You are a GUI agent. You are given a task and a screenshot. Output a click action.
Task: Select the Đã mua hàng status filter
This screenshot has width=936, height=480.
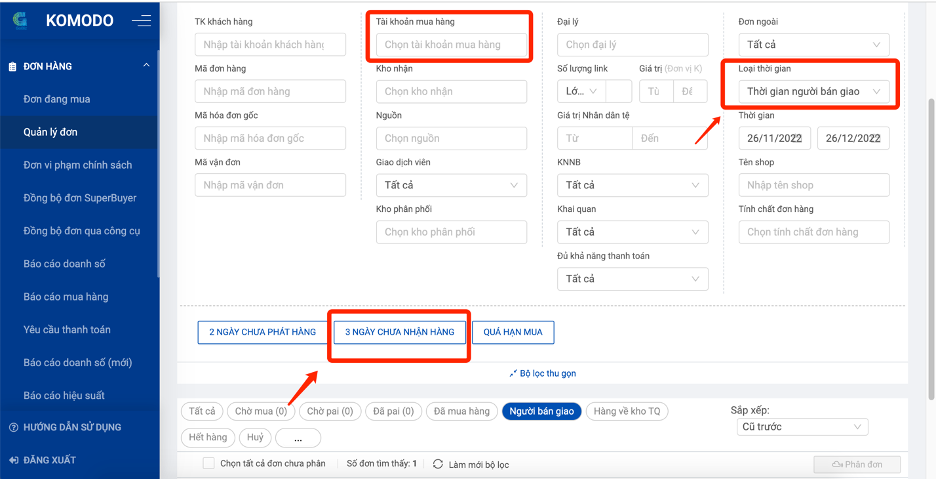click(x=461, y=411)
